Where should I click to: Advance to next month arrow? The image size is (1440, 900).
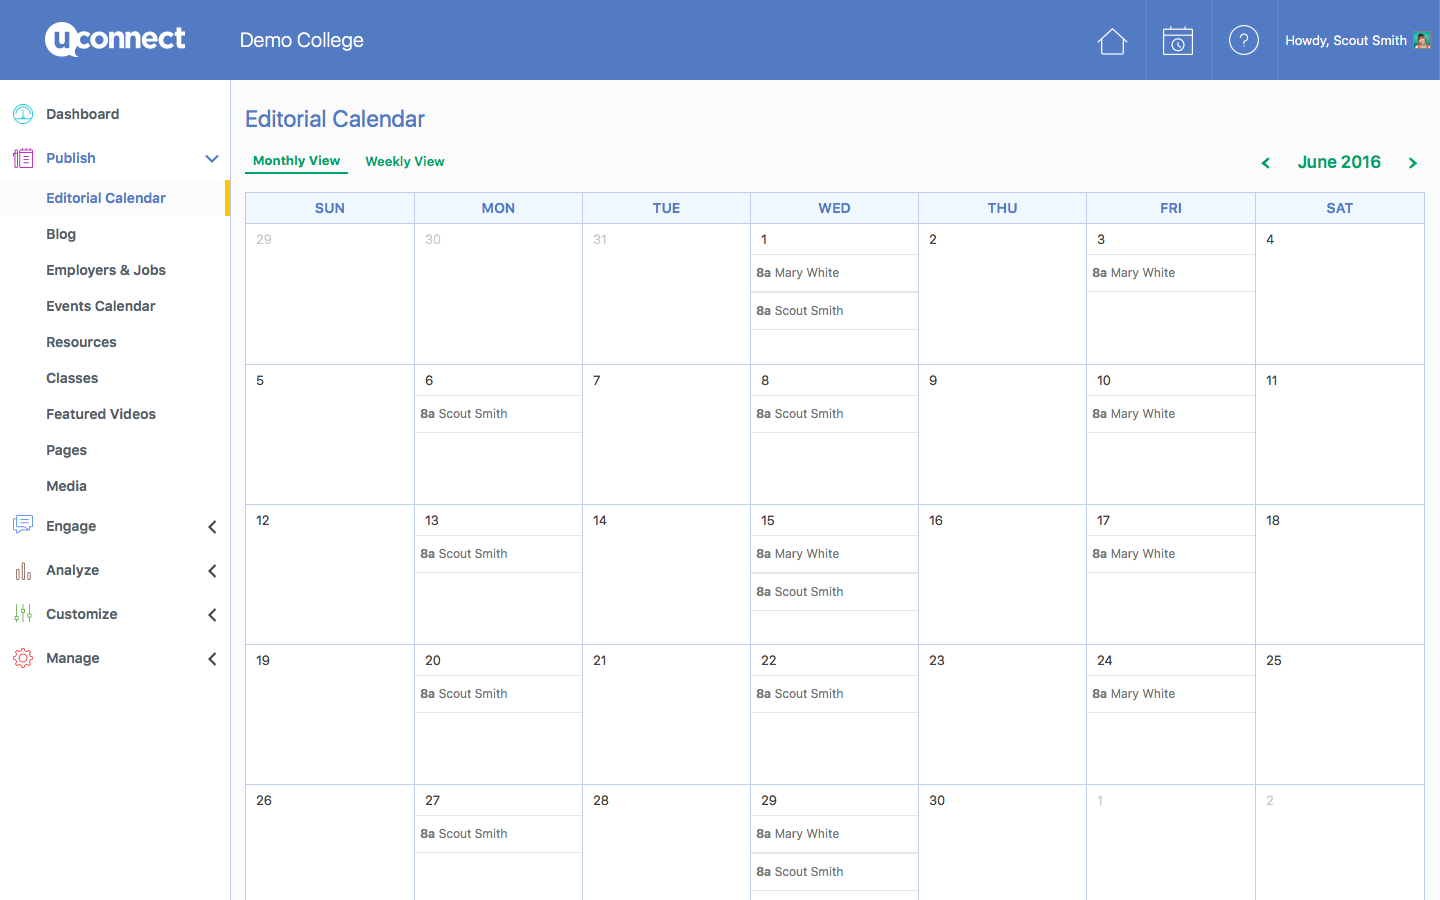pos(1413,163)
